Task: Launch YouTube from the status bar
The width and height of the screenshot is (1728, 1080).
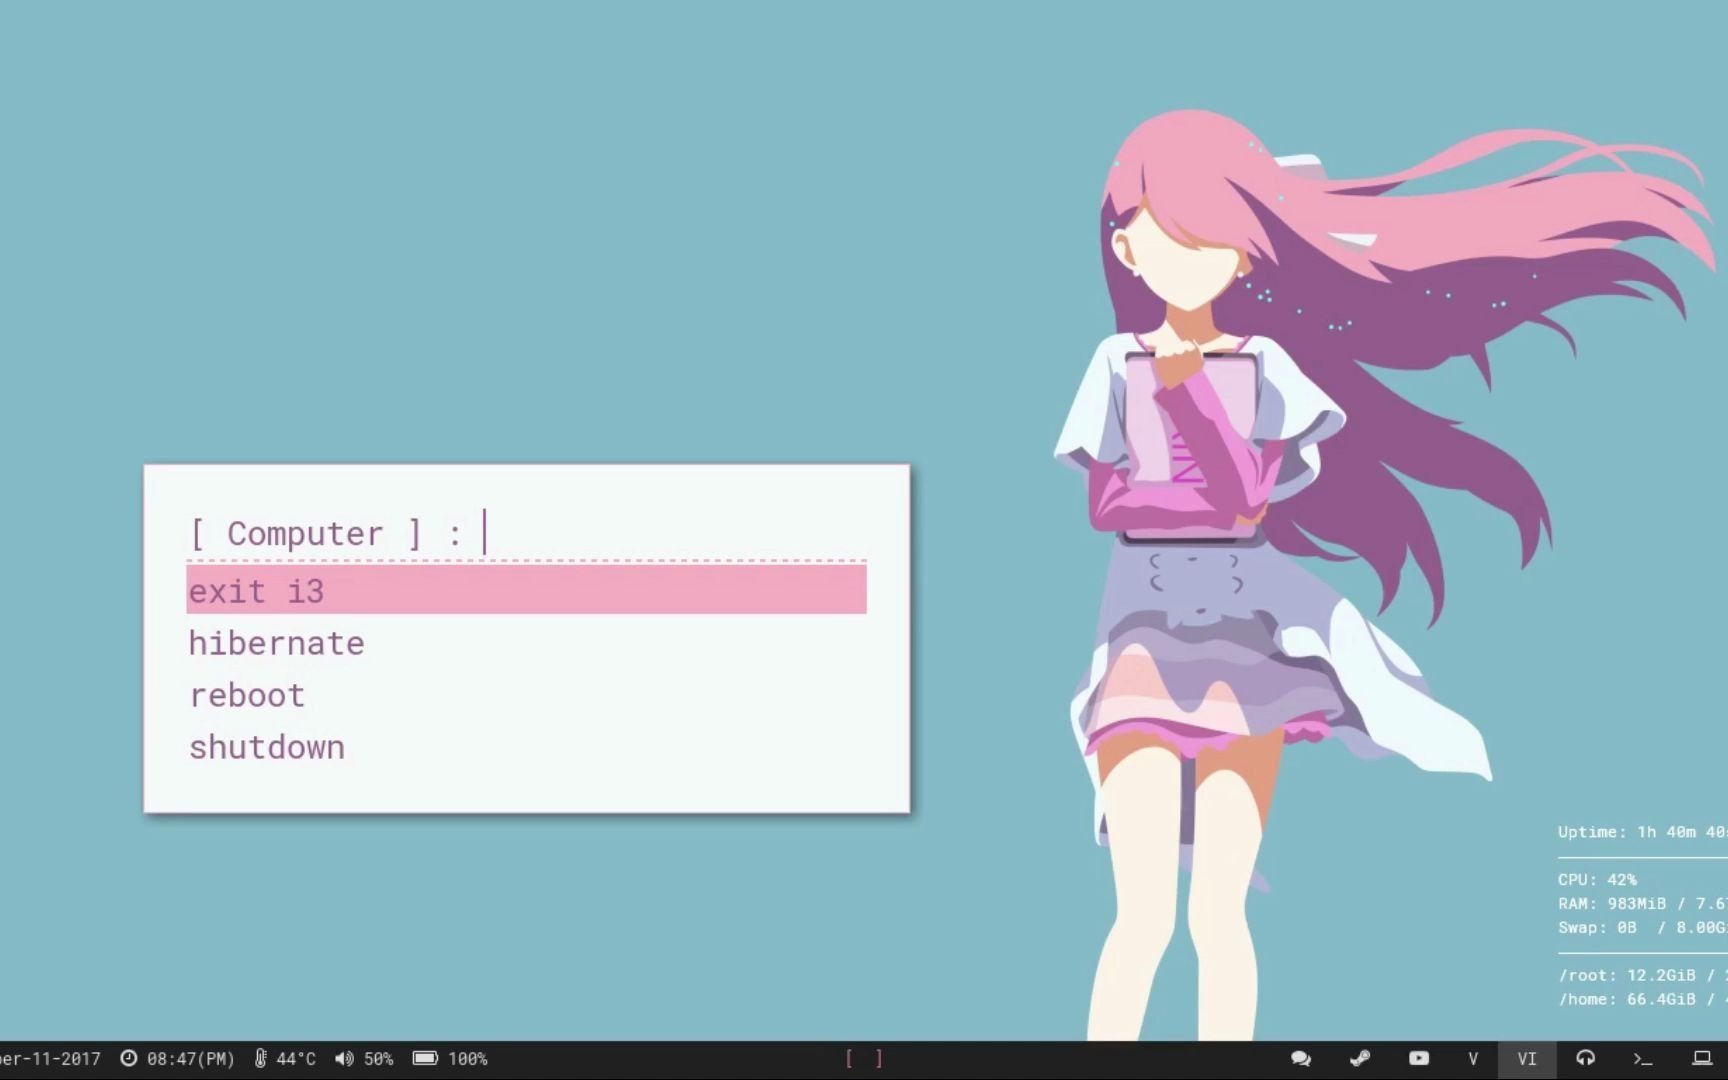Action: tap(1418, 1059)
